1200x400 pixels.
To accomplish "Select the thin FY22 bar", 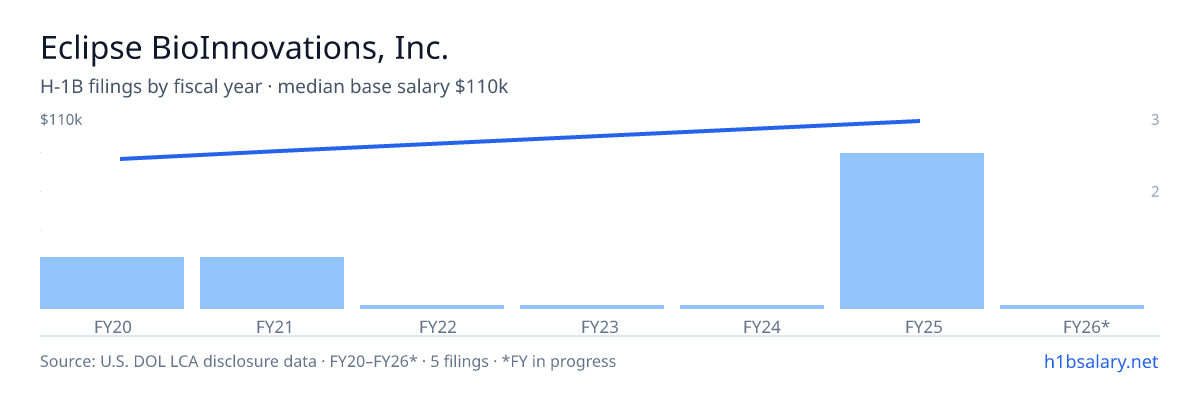I will [432, 306].
